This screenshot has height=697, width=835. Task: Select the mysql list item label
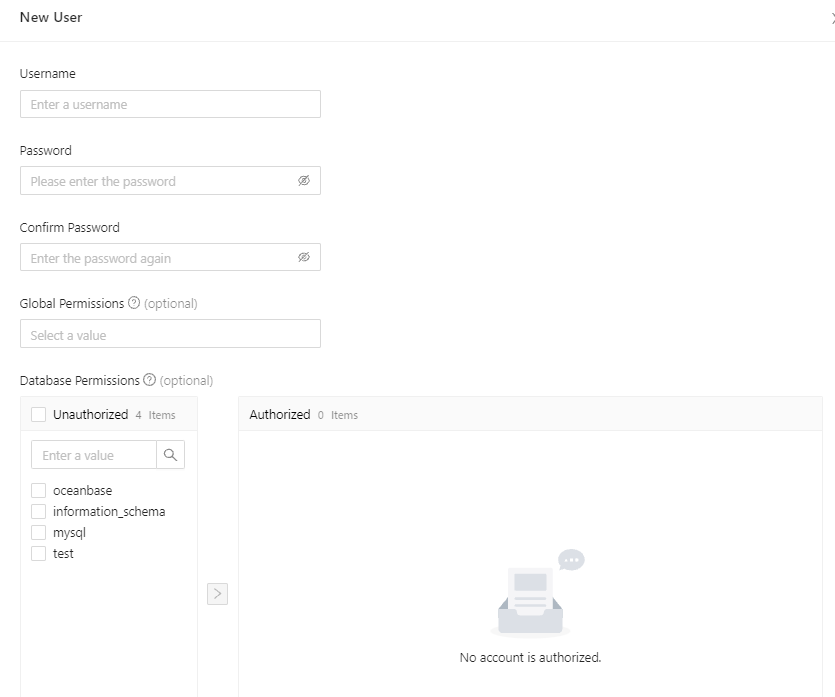pos(69,533)
